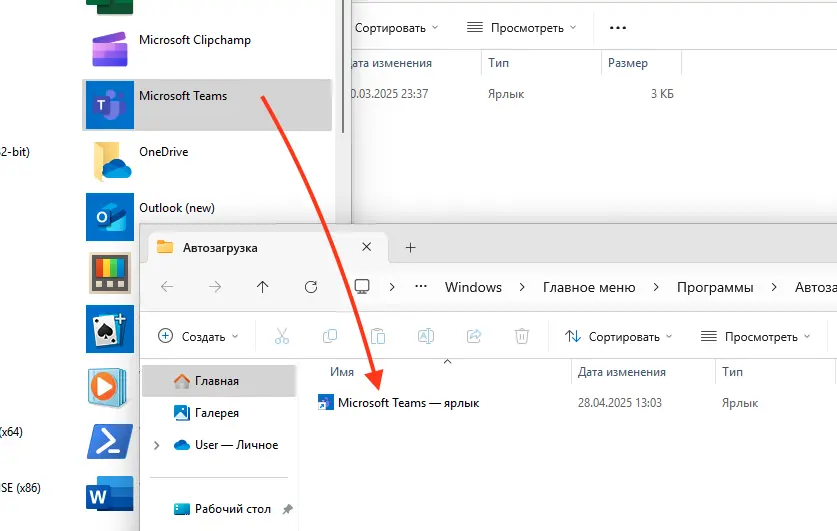837x531 pixels.
Task: Click the Ярлык type cell in back window
Action: tap(506, 94)
